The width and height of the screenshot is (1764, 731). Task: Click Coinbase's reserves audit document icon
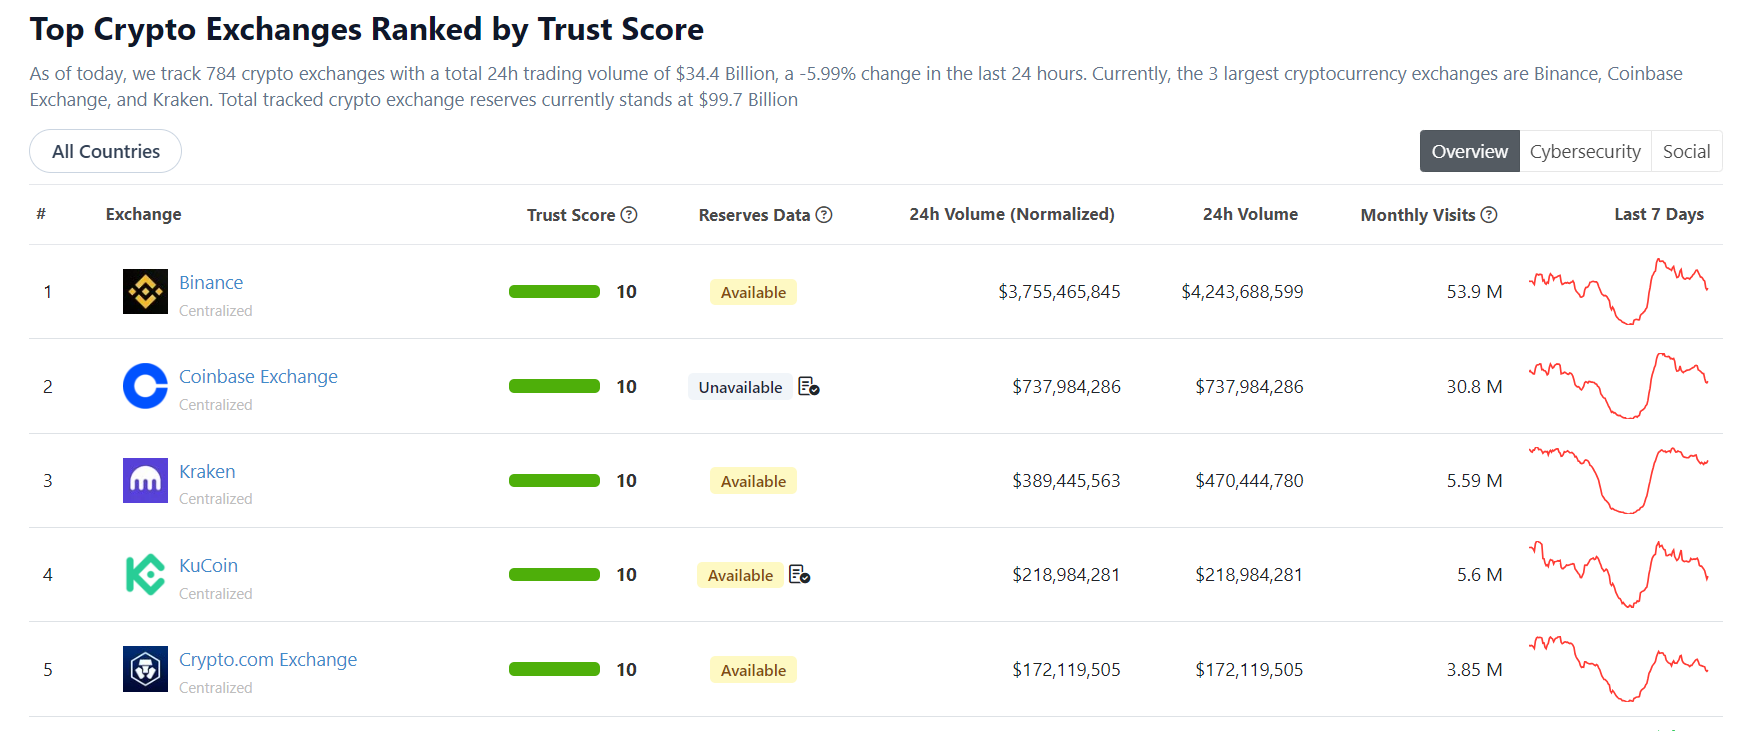coord(809,387)
